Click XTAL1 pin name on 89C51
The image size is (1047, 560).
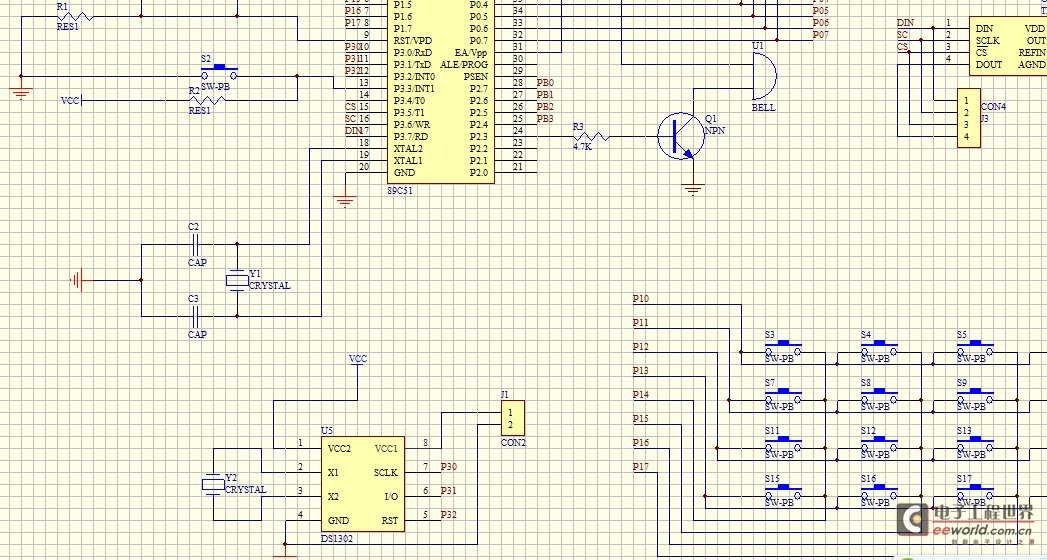[408, 161]
